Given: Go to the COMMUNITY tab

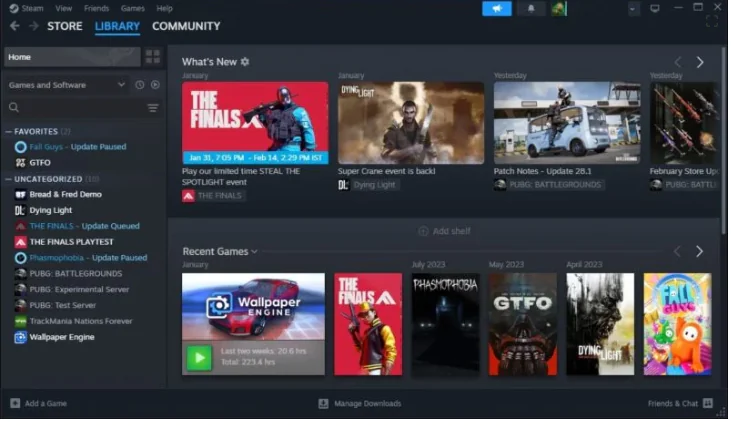Looking at the screenshot, I should [186, 26].
